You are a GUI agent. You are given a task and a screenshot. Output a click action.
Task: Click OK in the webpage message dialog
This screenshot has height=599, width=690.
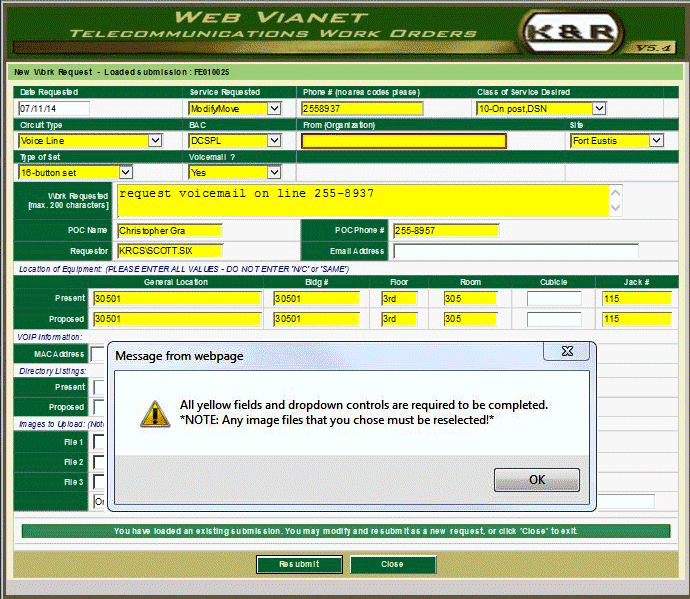tap(536, 479)
